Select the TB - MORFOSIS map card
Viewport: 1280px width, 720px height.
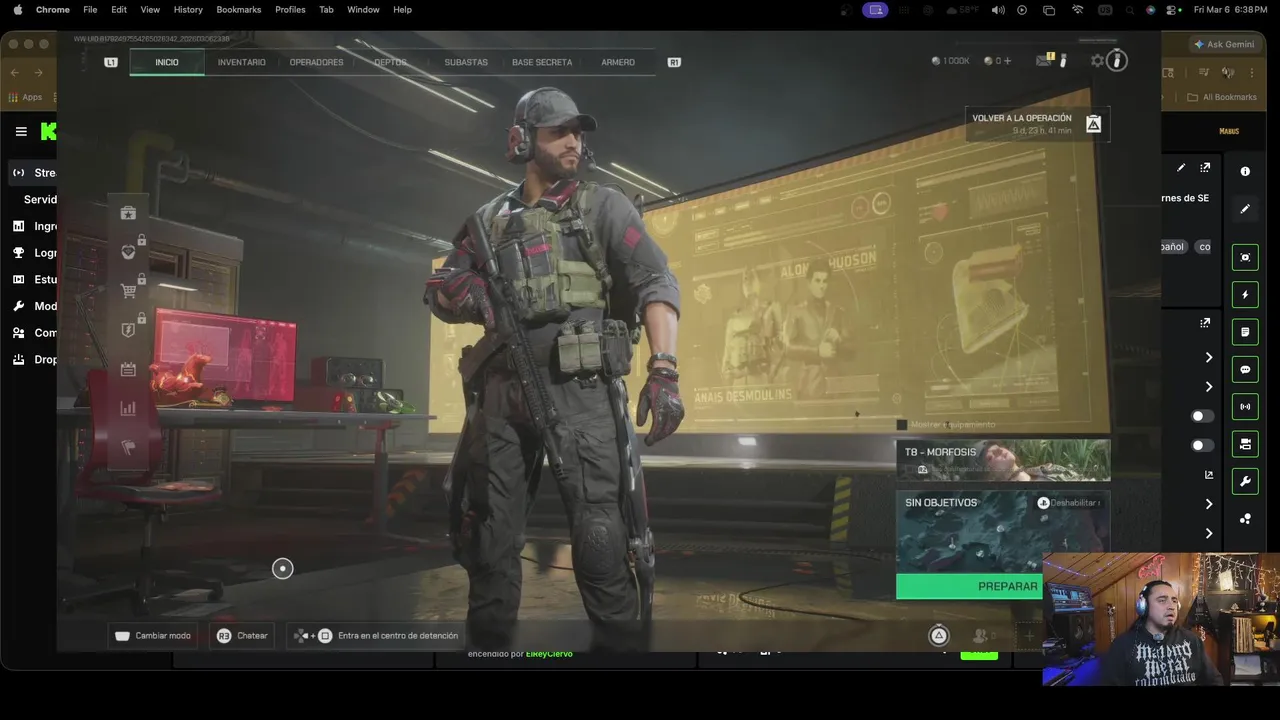[x=1003, y=460]
